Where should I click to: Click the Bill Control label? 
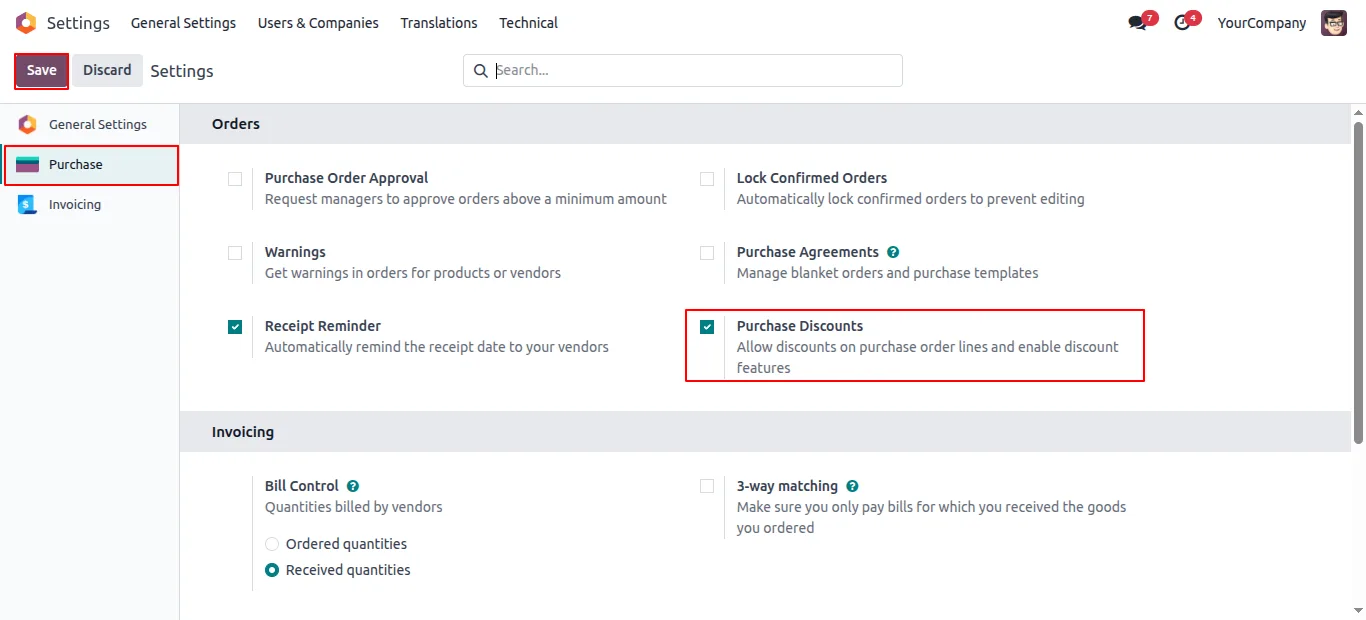302,486
